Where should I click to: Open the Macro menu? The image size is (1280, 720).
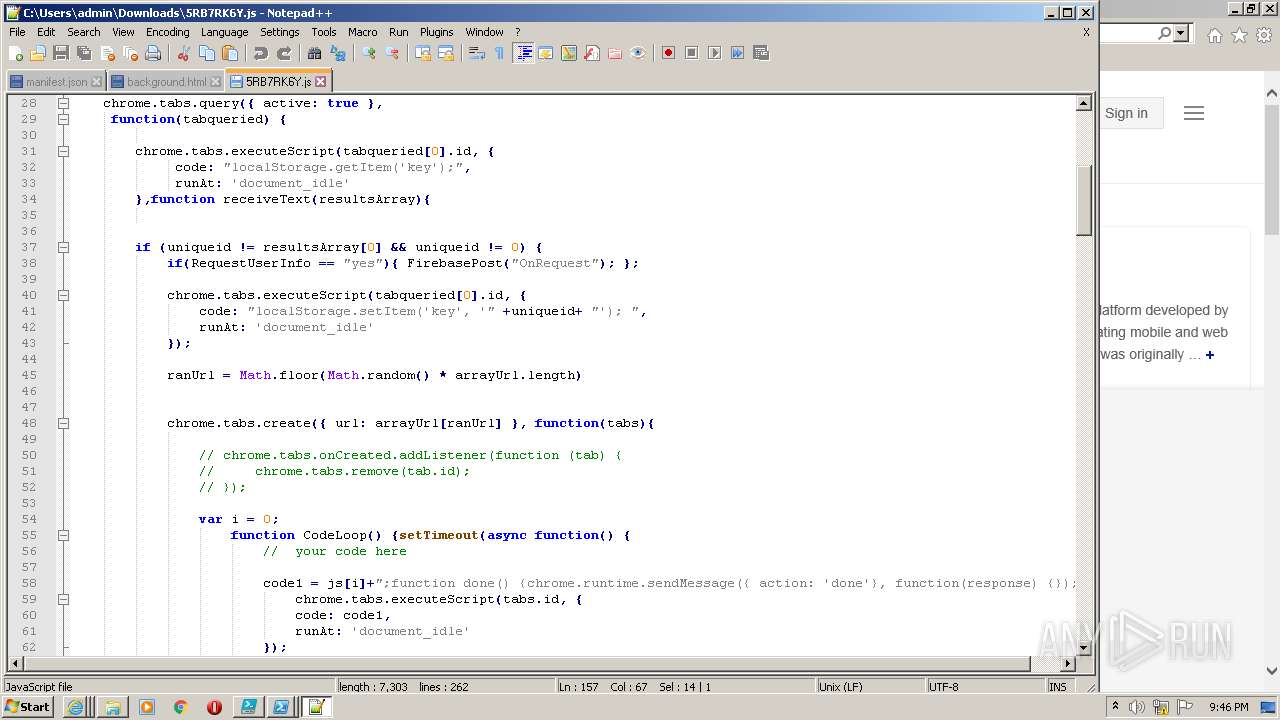click(x=363, y=32)
